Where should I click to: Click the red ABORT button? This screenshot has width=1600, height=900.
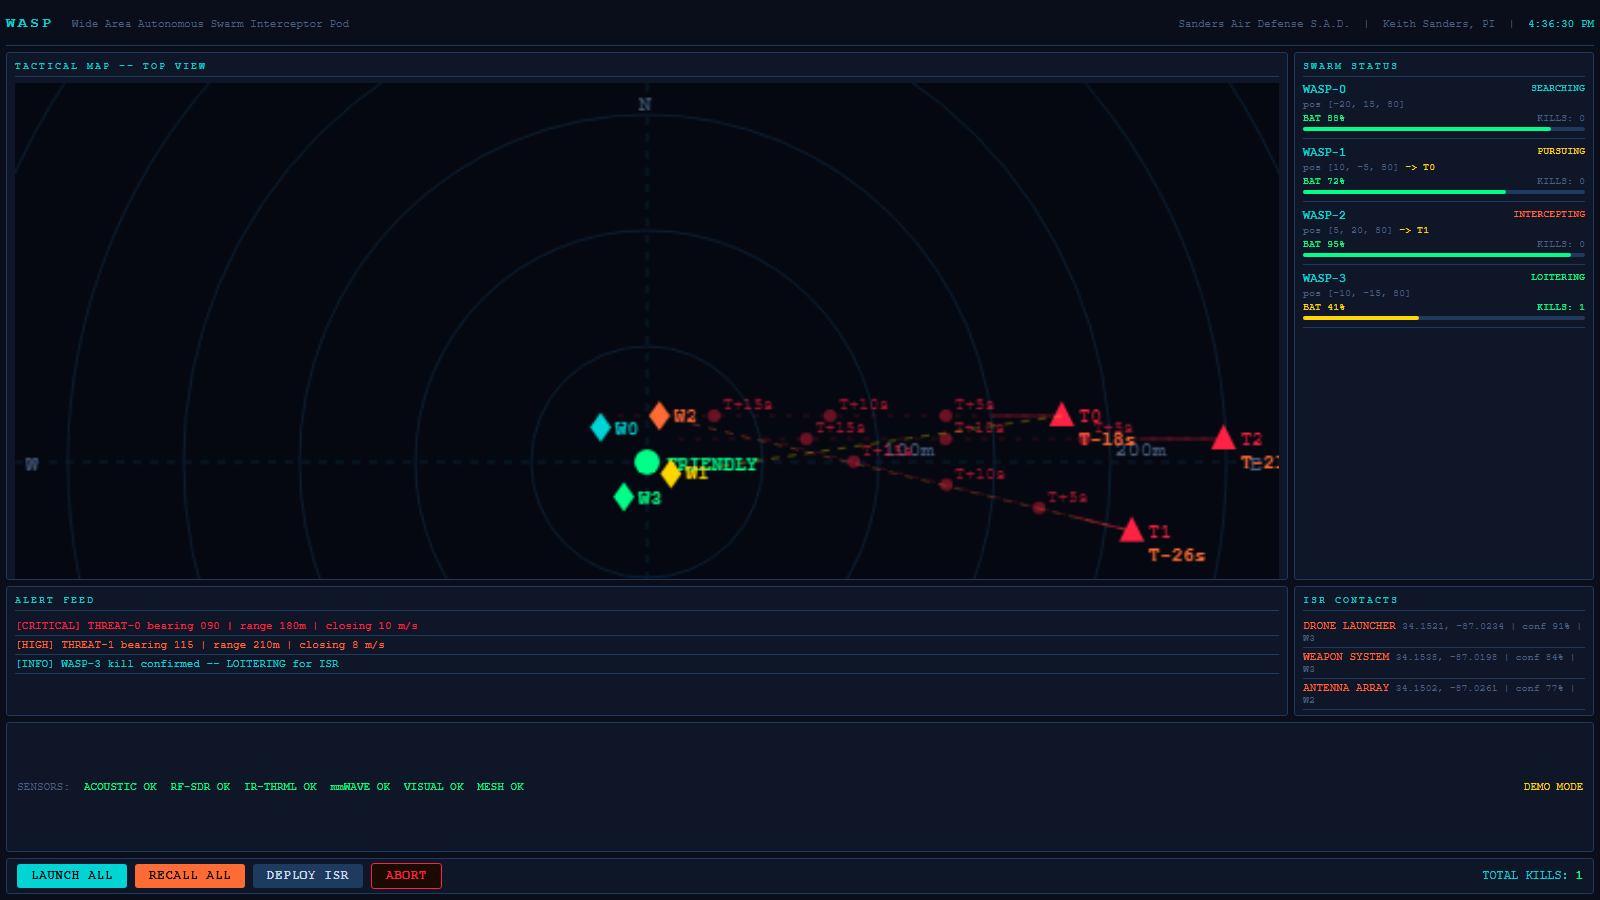coord(406,876)
